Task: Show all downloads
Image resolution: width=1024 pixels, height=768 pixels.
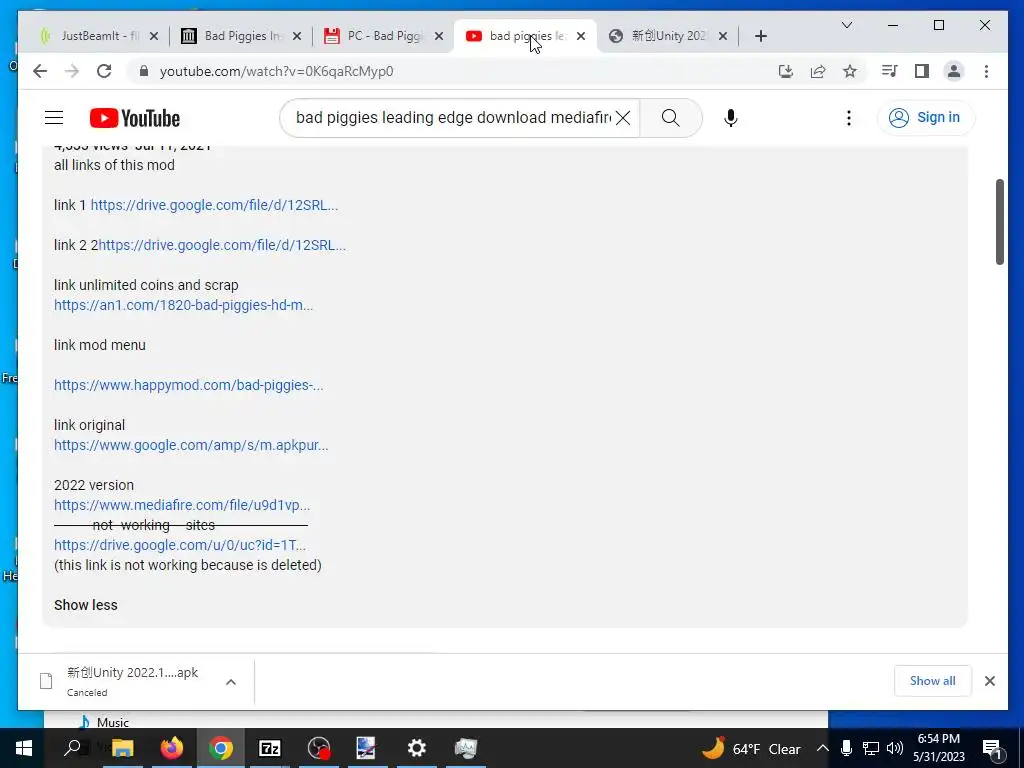Action: tap(933, 680)
